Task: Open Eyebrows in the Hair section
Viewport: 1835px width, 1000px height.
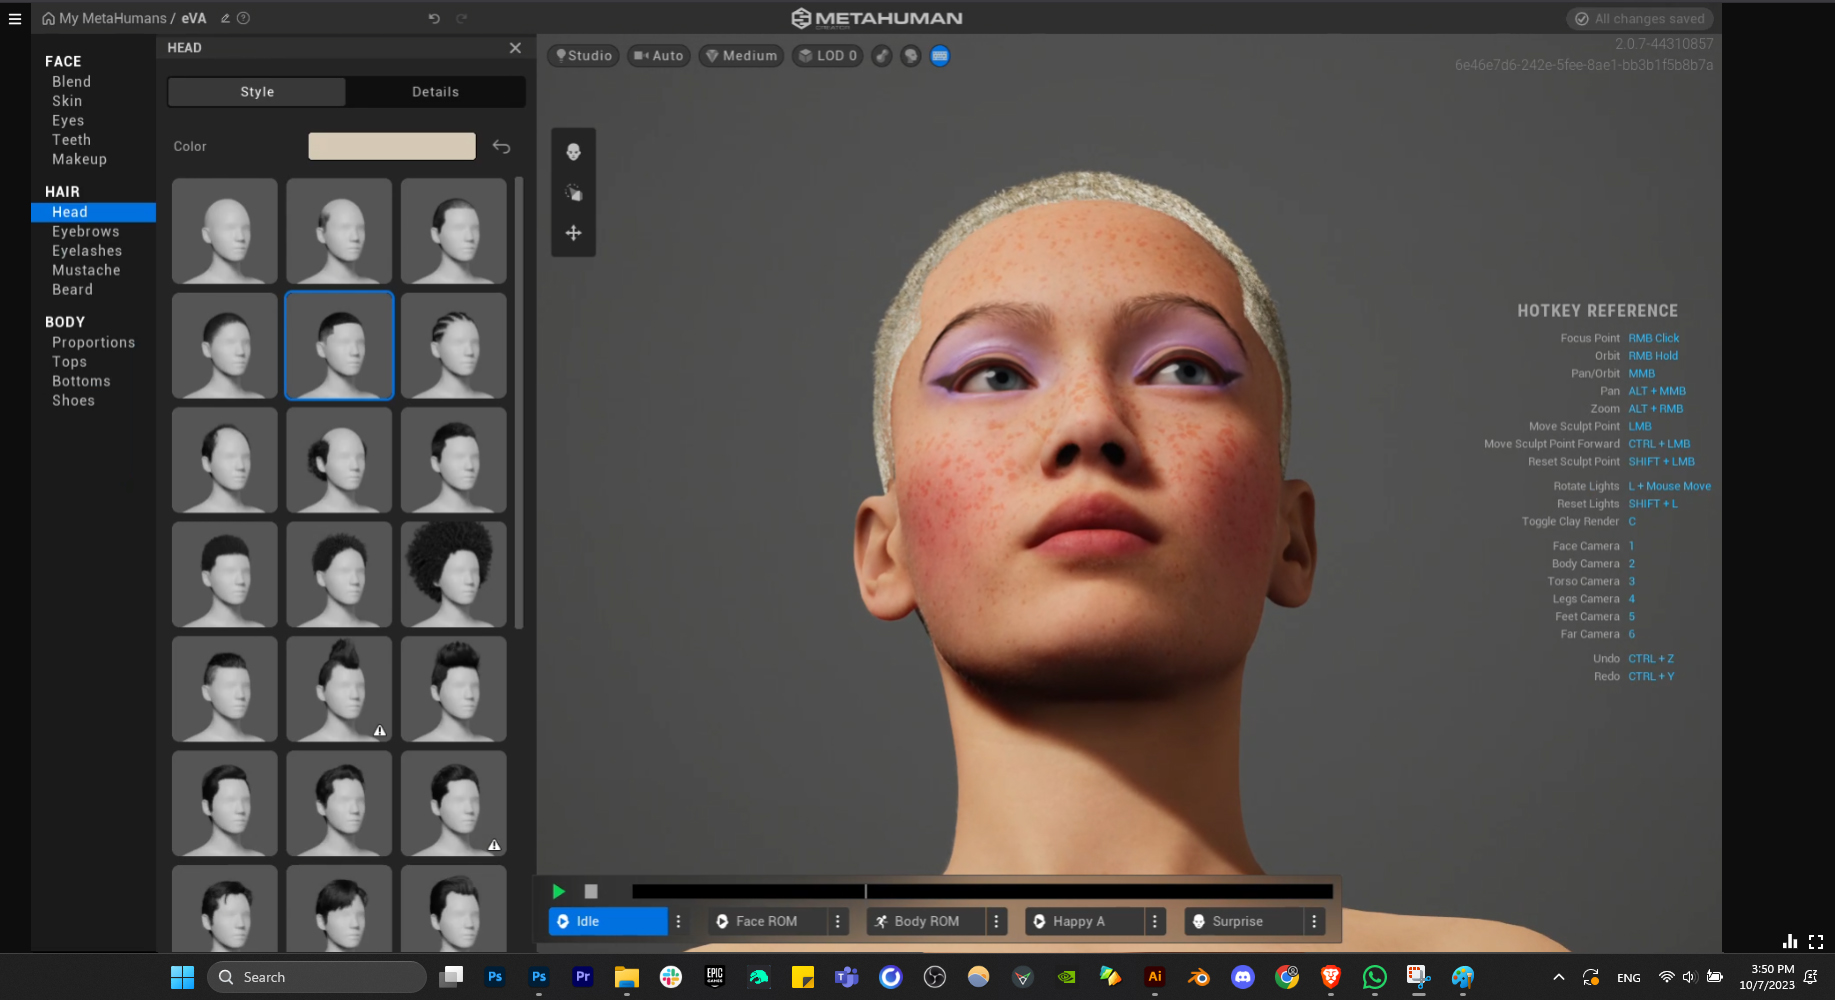Action: point(86,231)
